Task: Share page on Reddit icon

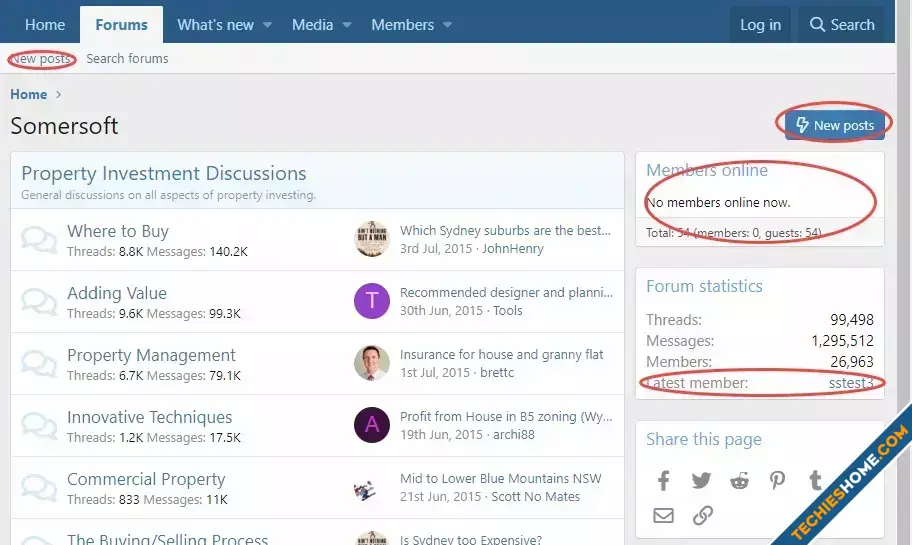Action: tap(739, 480)
